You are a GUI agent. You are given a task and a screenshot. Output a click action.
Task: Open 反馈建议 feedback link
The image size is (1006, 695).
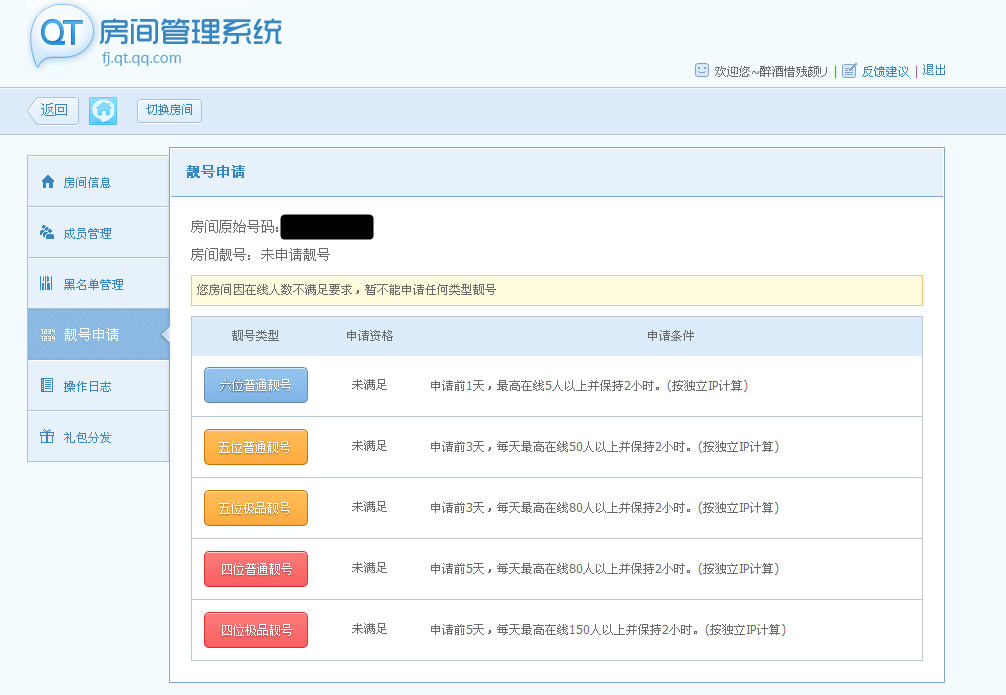pyautogui.click(x=885, y=71)
